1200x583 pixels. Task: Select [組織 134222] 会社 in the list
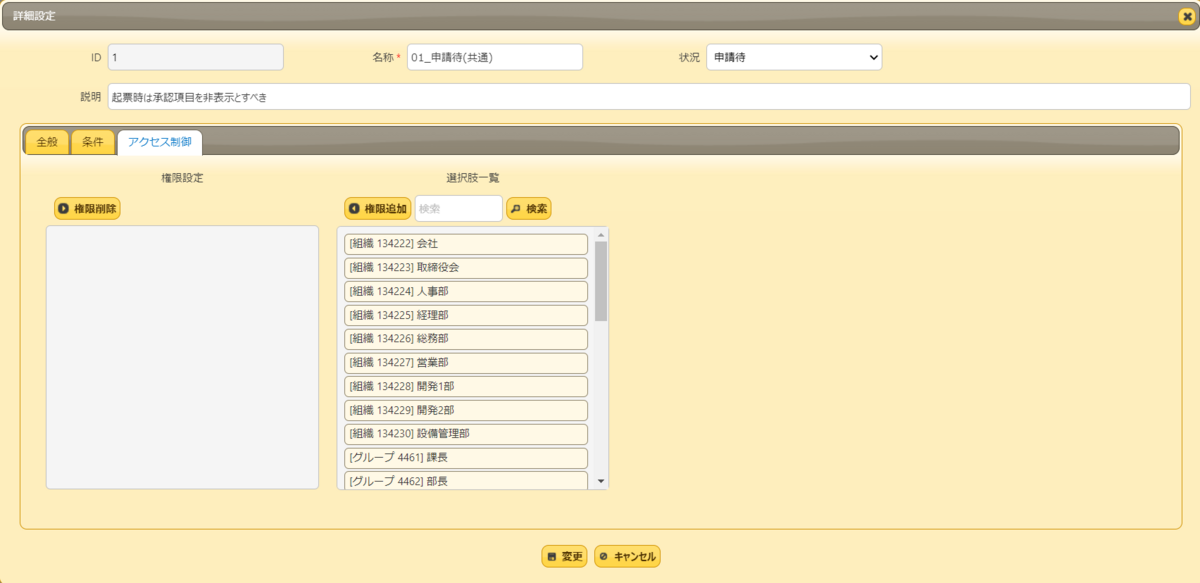click(x=466, y=244)
